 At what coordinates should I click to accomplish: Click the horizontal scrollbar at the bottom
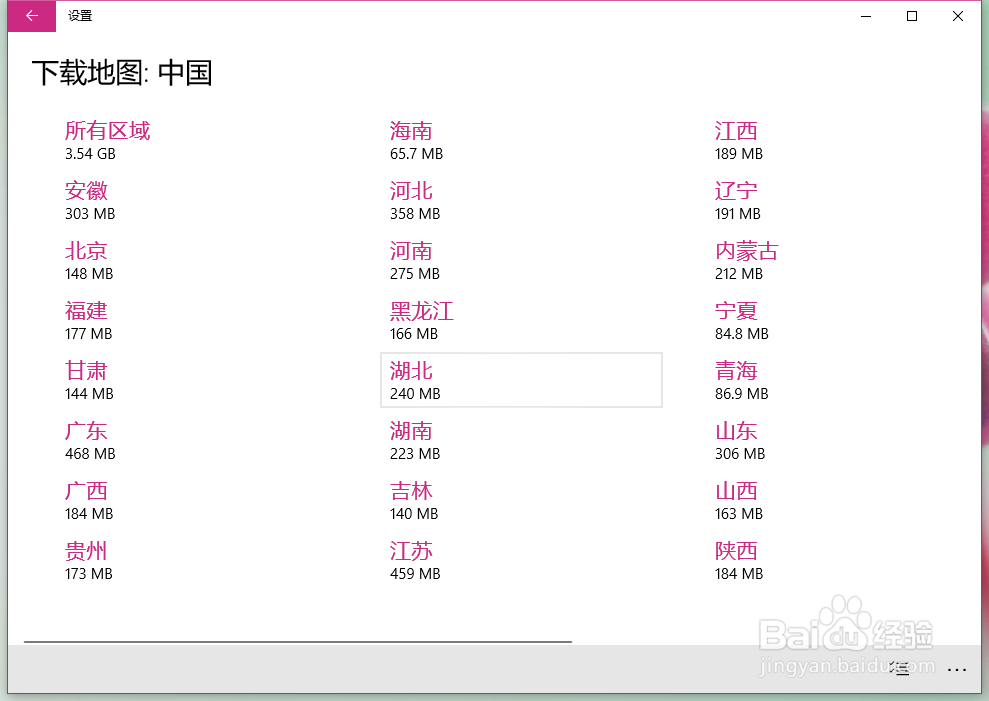pyautogui.click(x=298, y=641)
